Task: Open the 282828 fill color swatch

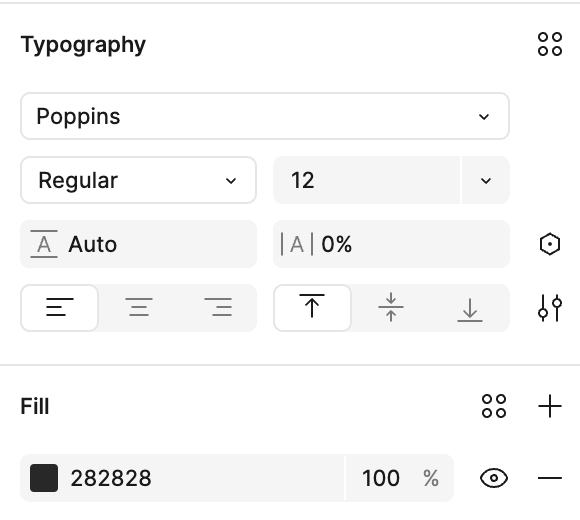Action: [44, 478]
